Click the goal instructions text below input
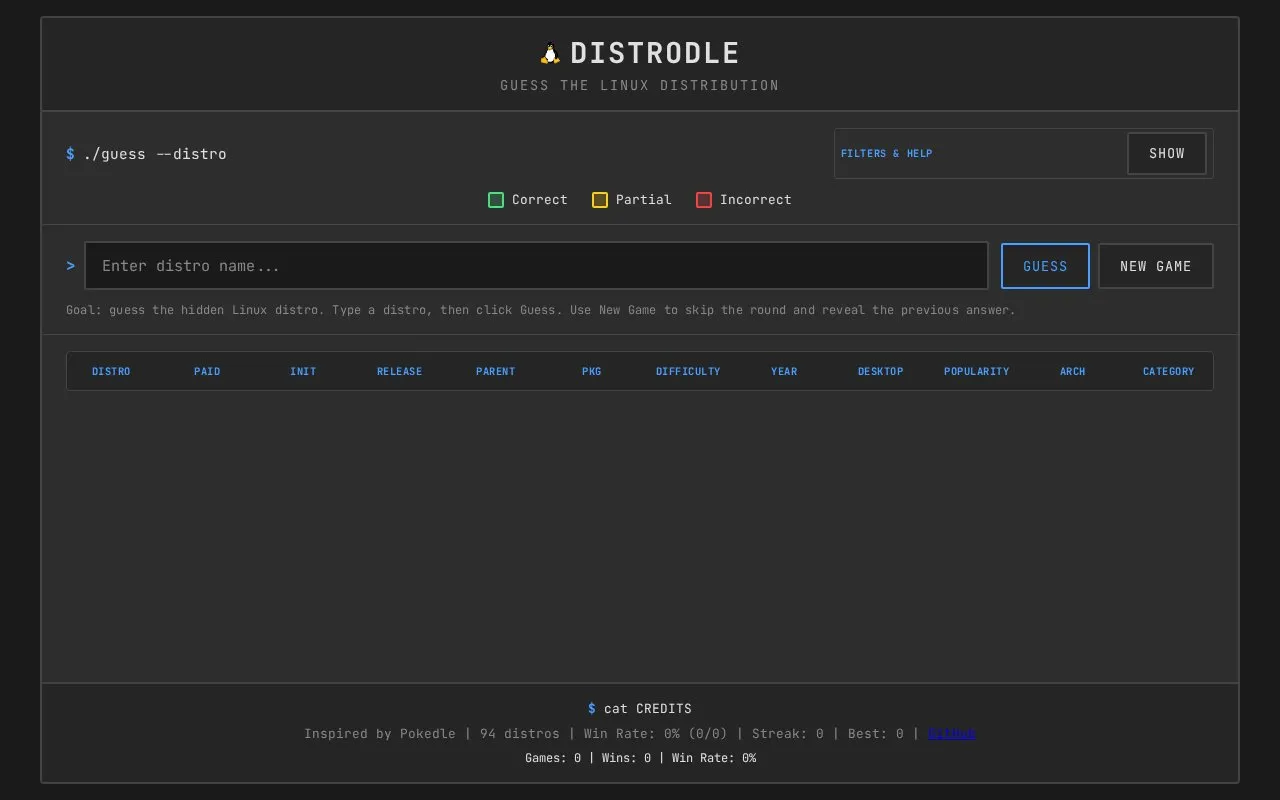The height and width of the screenshot is (800, 1280). [x=541, y=310]
